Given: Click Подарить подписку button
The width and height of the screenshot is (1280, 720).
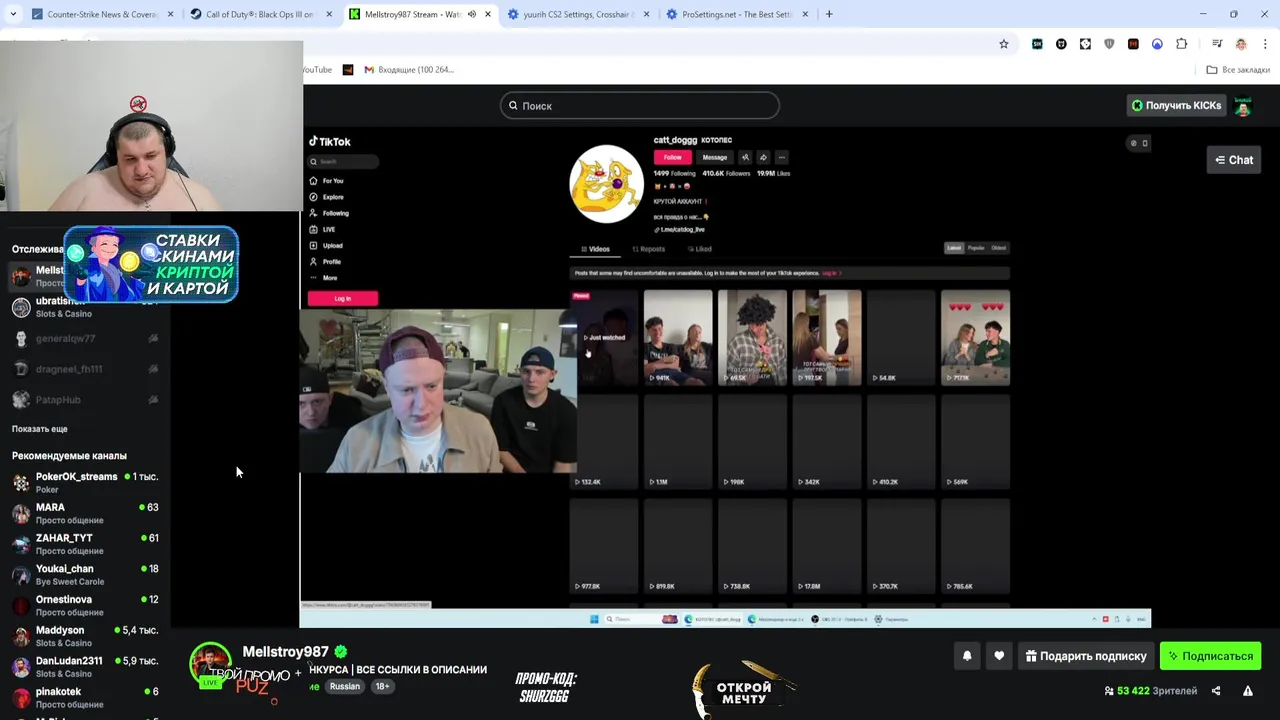Looking at the screenshot, I should click(1086, 656).
